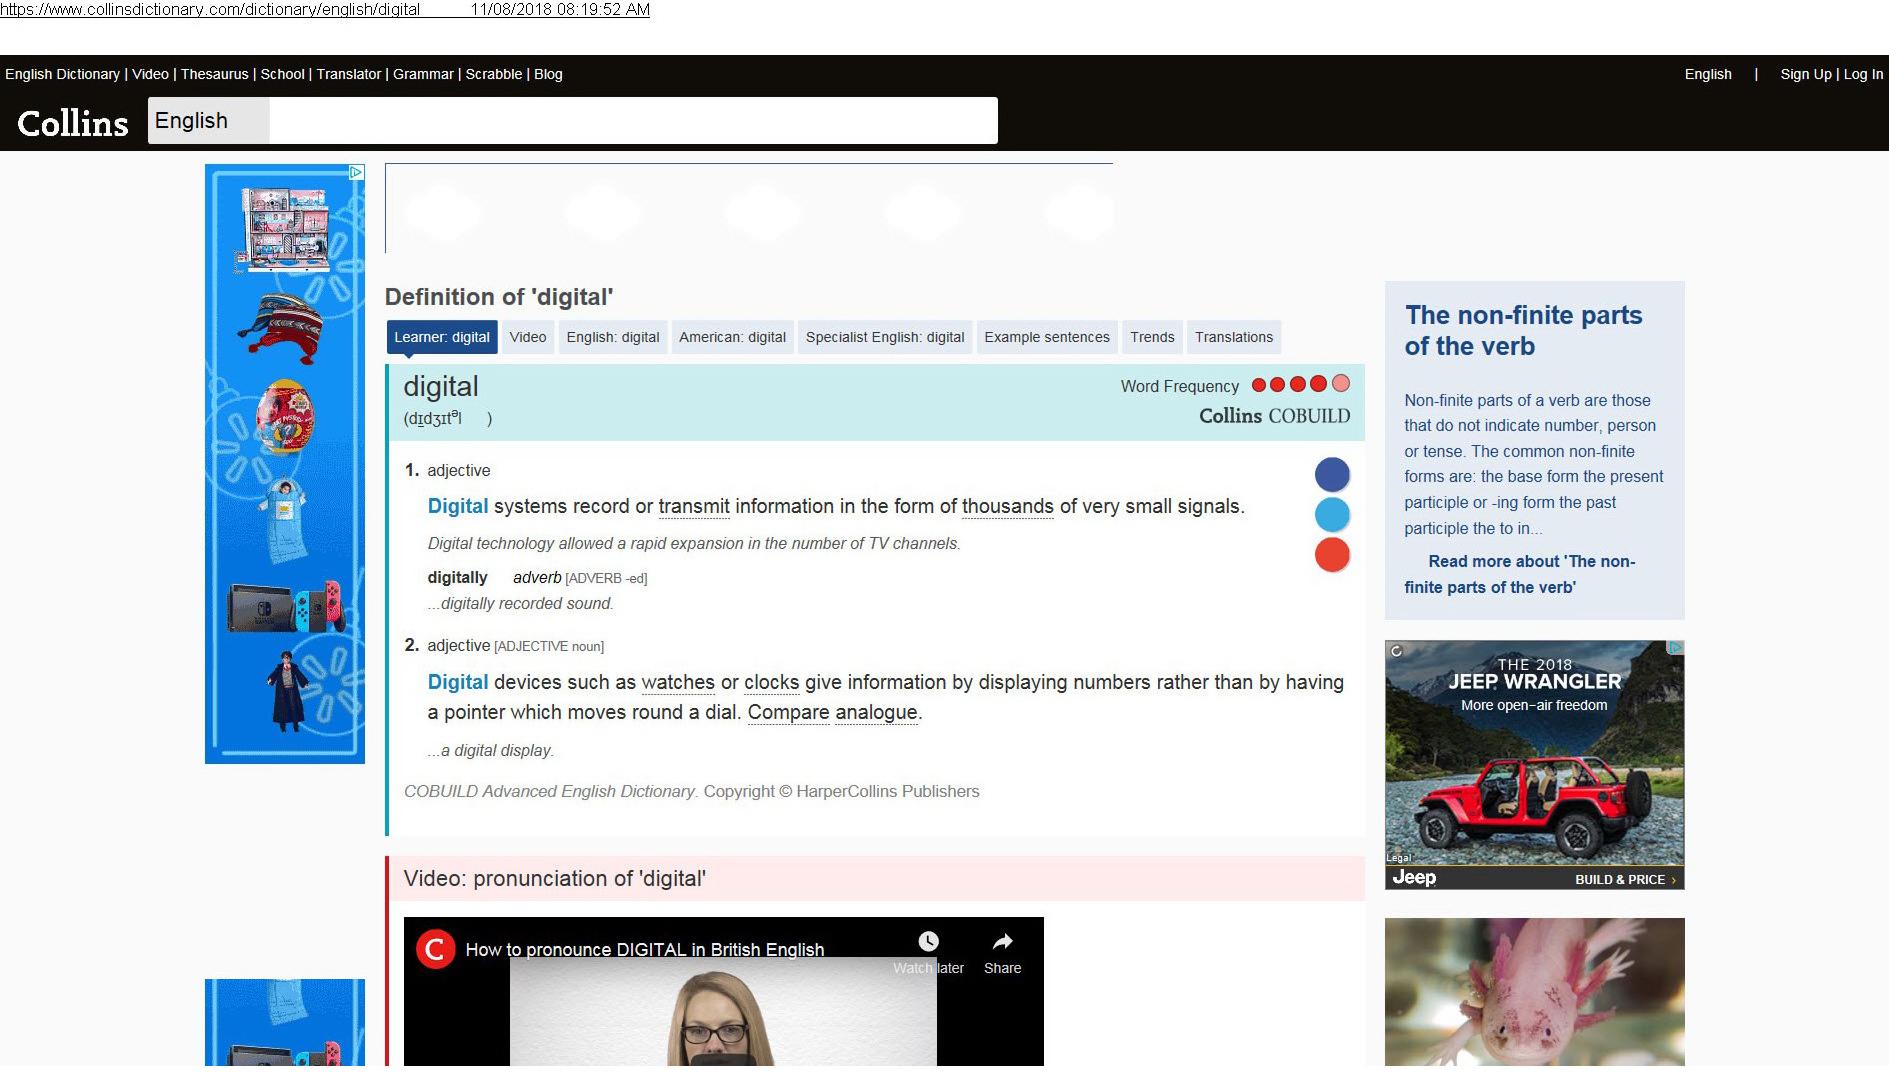Click the red circular share button
The height and width of the screenshot is (1076, 1889).
(x=1331, y=554)
